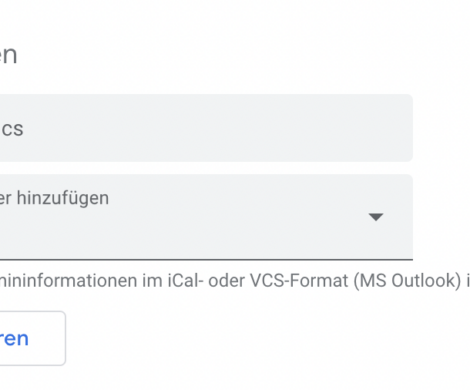Image resolution: width=470 pixels, height=390 pixels.
Task: Open the 'hinzufügen' calendar selection dropdown
Action: 206,217
